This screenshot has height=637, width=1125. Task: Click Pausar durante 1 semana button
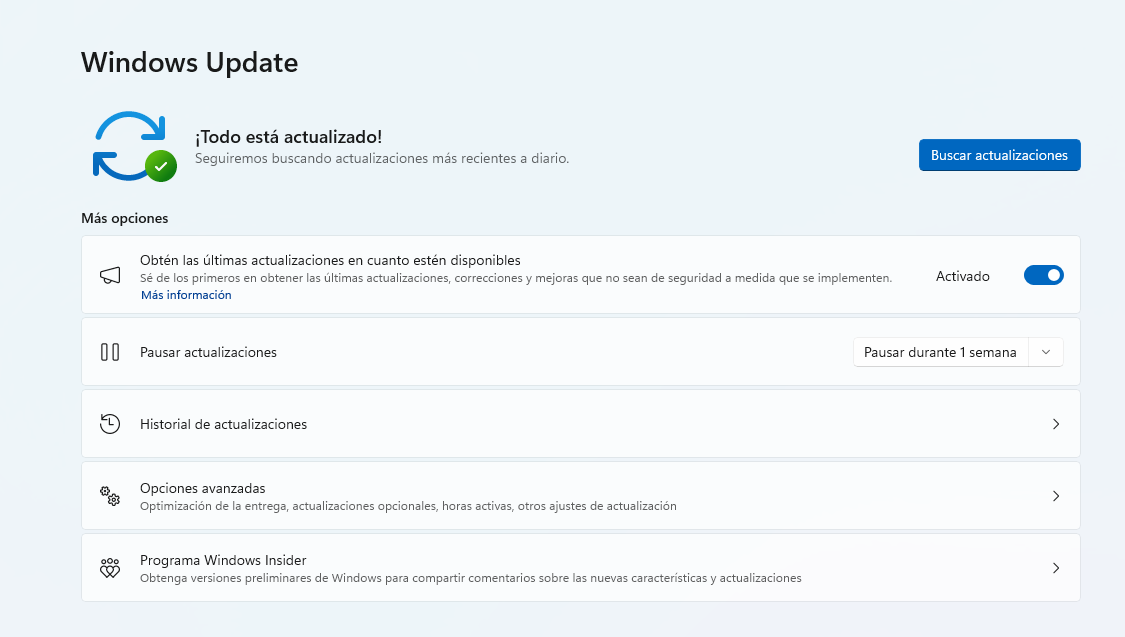point(941,352)
